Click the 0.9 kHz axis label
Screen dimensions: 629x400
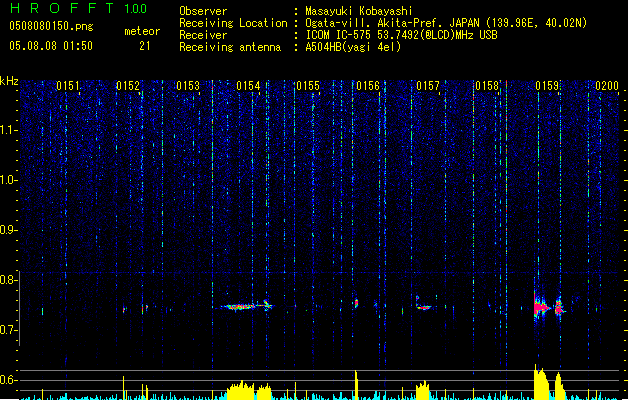coord(8,229)
